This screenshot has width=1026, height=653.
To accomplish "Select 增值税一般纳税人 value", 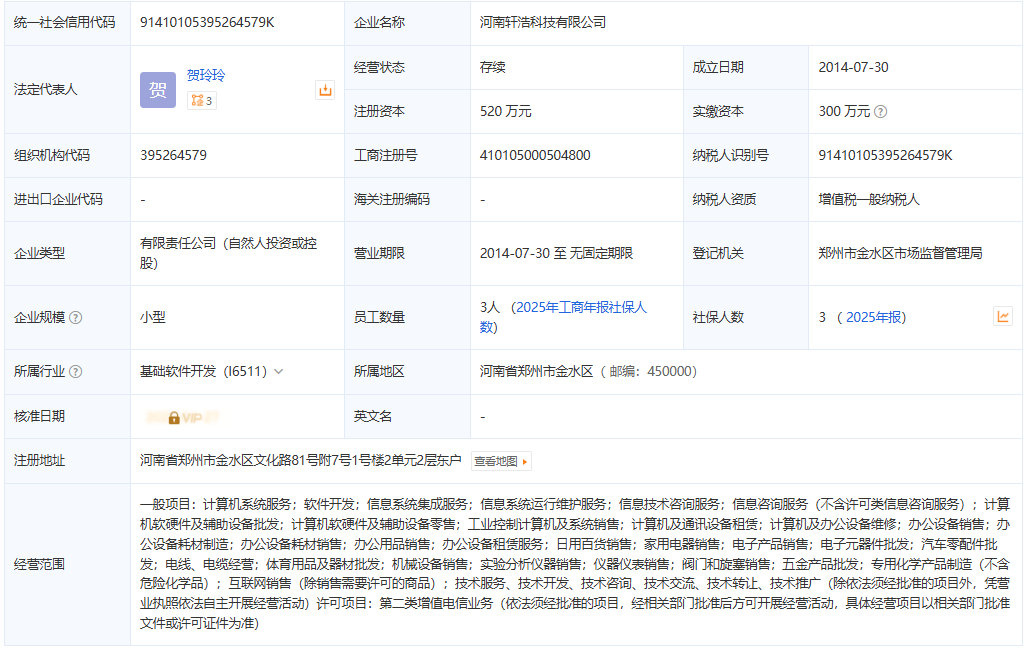I will (x=869, y=200).
